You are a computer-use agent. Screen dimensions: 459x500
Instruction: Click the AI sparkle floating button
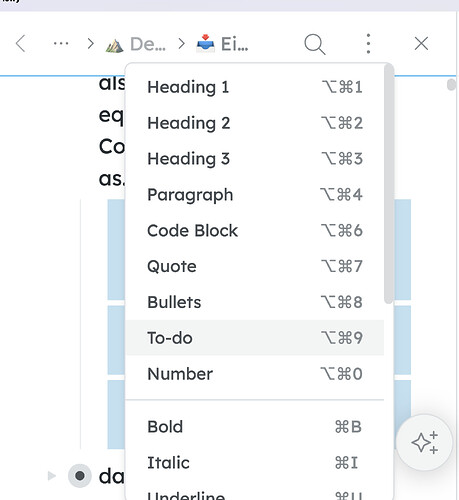[x=425, y=442]
